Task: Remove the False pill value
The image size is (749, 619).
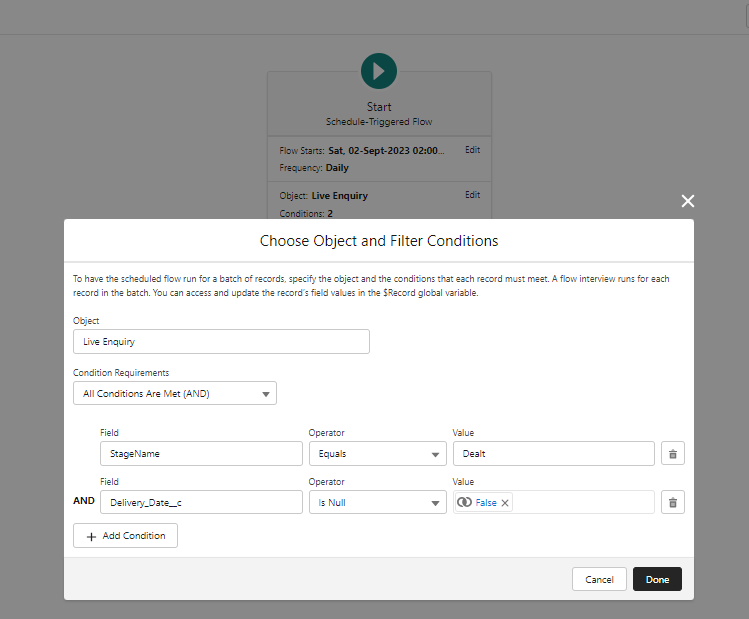Action: (x=505, y=503)
